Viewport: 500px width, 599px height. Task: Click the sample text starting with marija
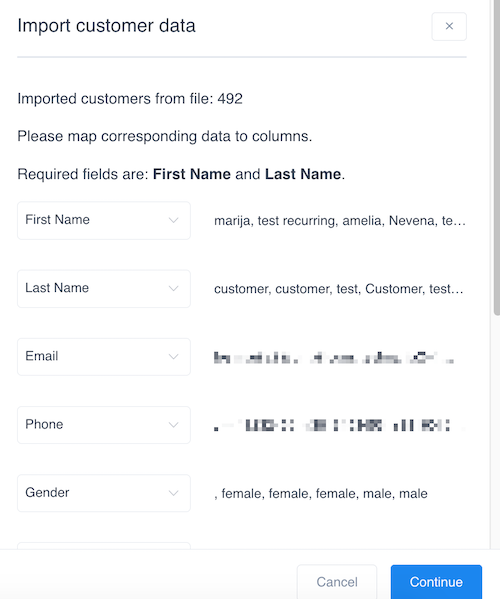coord(340,221)
